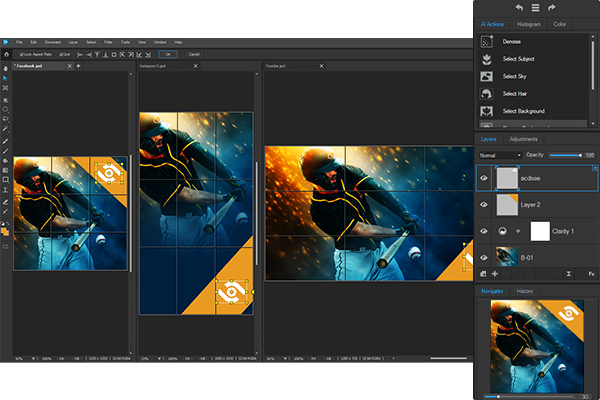Click the redo arrow icon
Image resolution: width=600 pixels, height=400 pixels.
pyautogui.click(x=549, y=8)
